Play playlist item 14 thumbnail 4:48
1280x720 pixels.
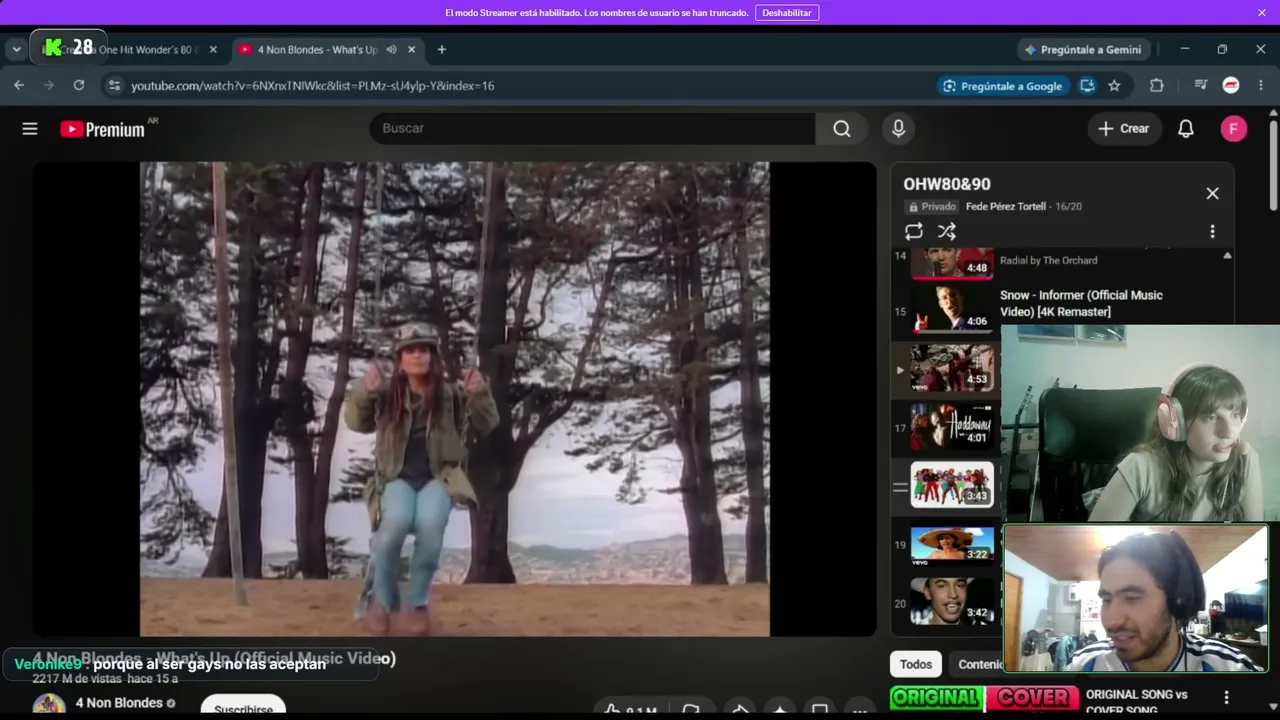952,263
